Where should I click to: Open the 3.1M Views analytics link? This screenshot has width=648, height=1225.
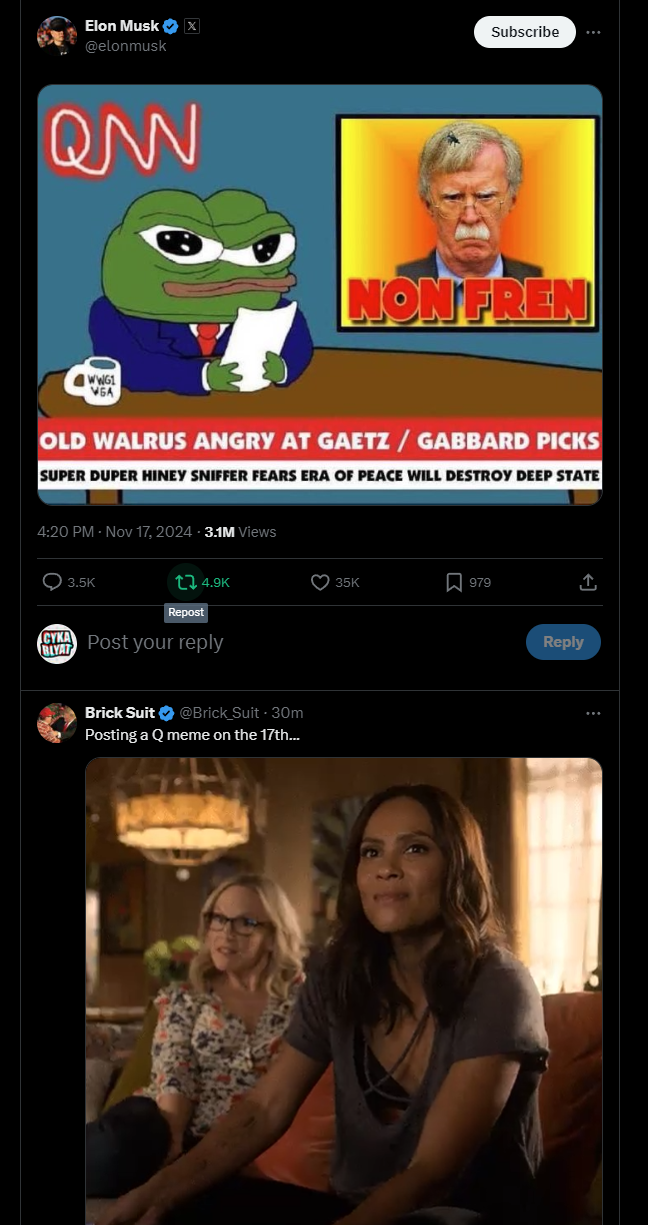240,532
